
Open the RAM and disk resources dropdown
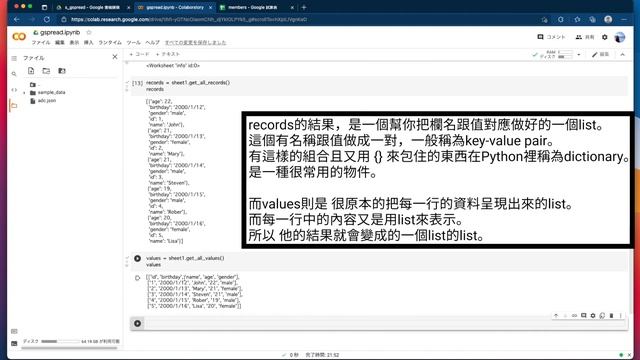click(579, 54)
